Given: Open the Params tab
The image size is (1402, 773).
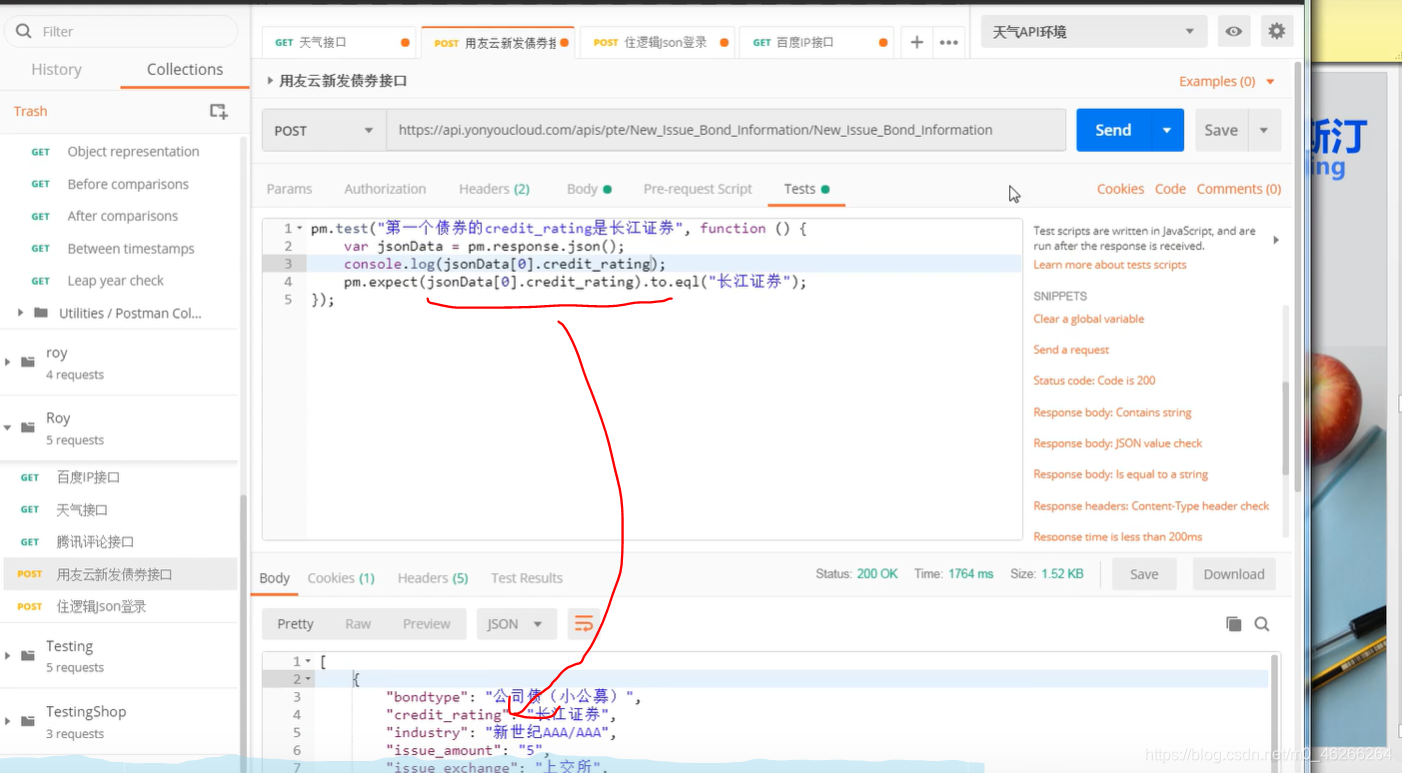Looking at the screenshot, I should point(289,189).
